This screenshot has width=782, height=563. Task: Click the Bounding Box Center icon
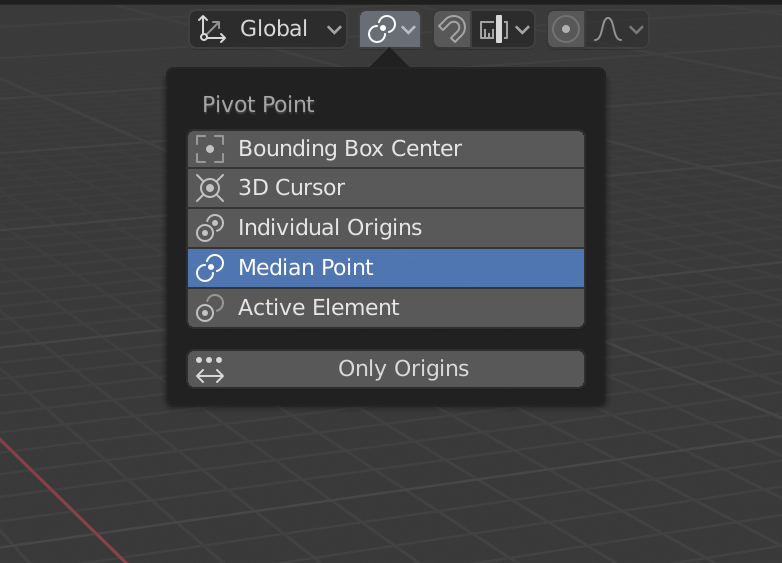click(x=210, y=149)
